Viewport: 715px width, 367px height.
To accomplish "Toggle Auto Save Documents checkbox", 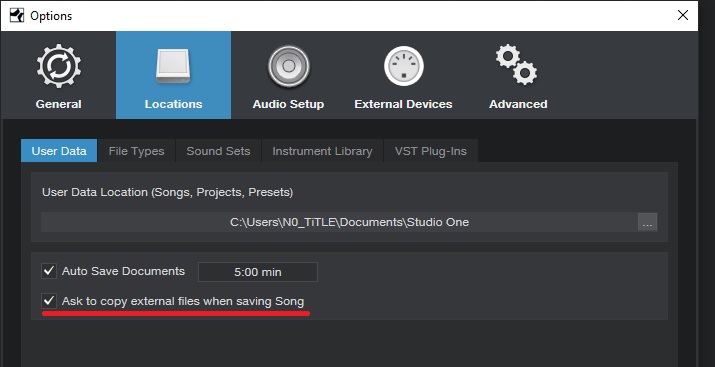I will 49,271.
